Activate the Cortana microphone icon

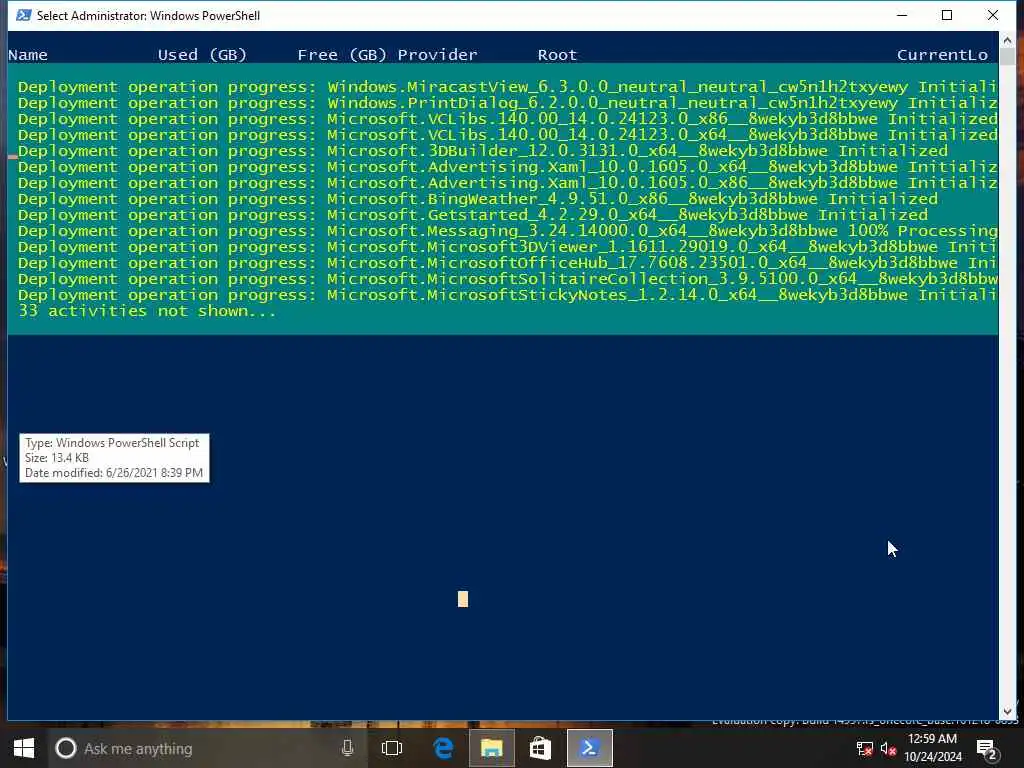tap(347, 748)
